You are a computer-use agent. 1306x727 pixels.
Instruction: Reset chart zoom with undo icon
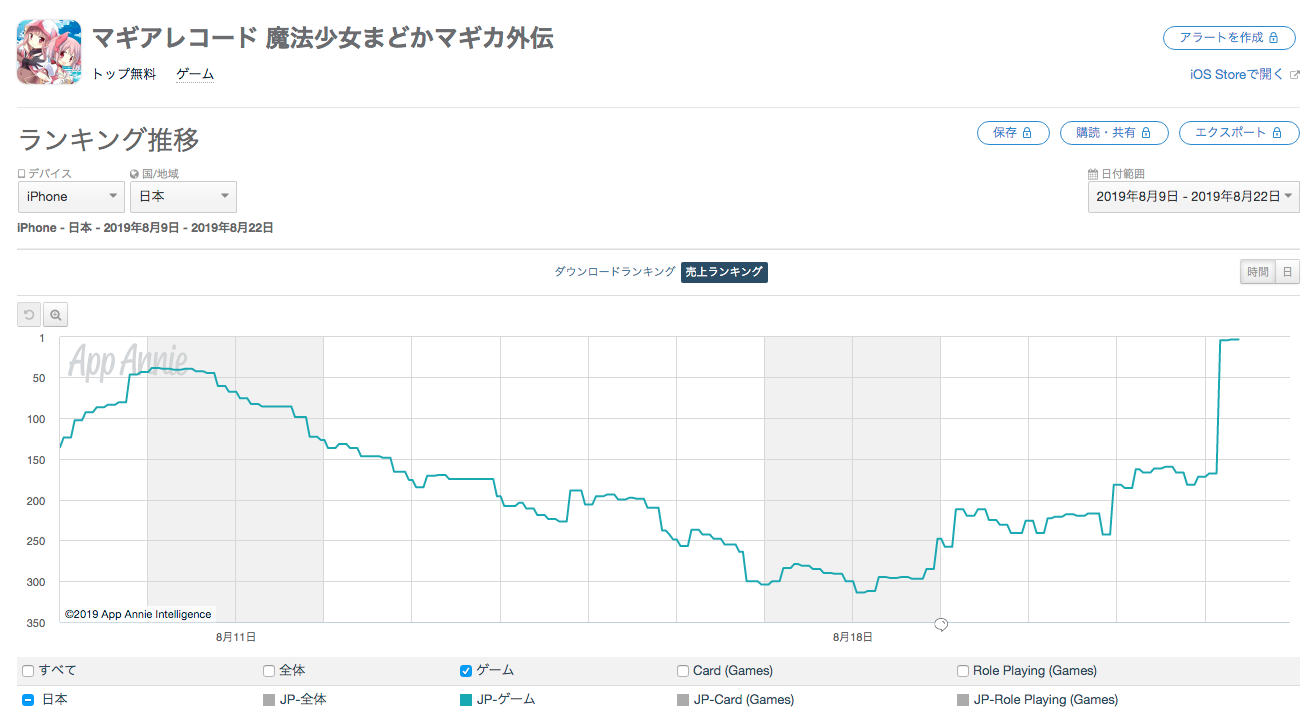pyautogui.click(x=29, y=315)
